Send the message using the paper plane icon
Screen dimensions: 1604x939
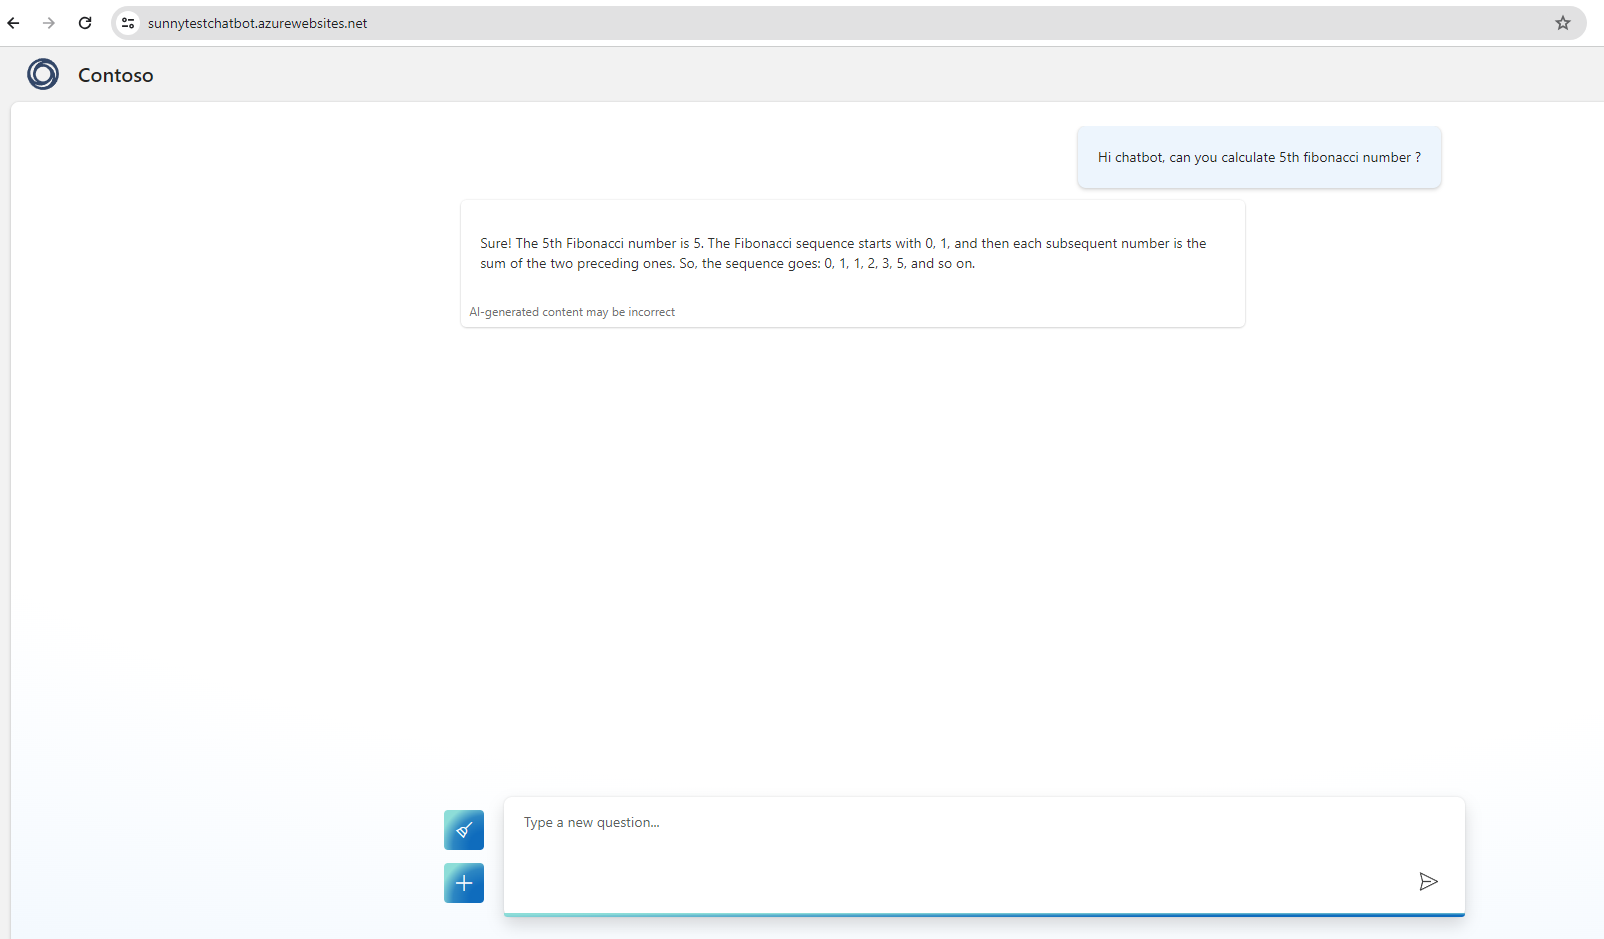1428,881
